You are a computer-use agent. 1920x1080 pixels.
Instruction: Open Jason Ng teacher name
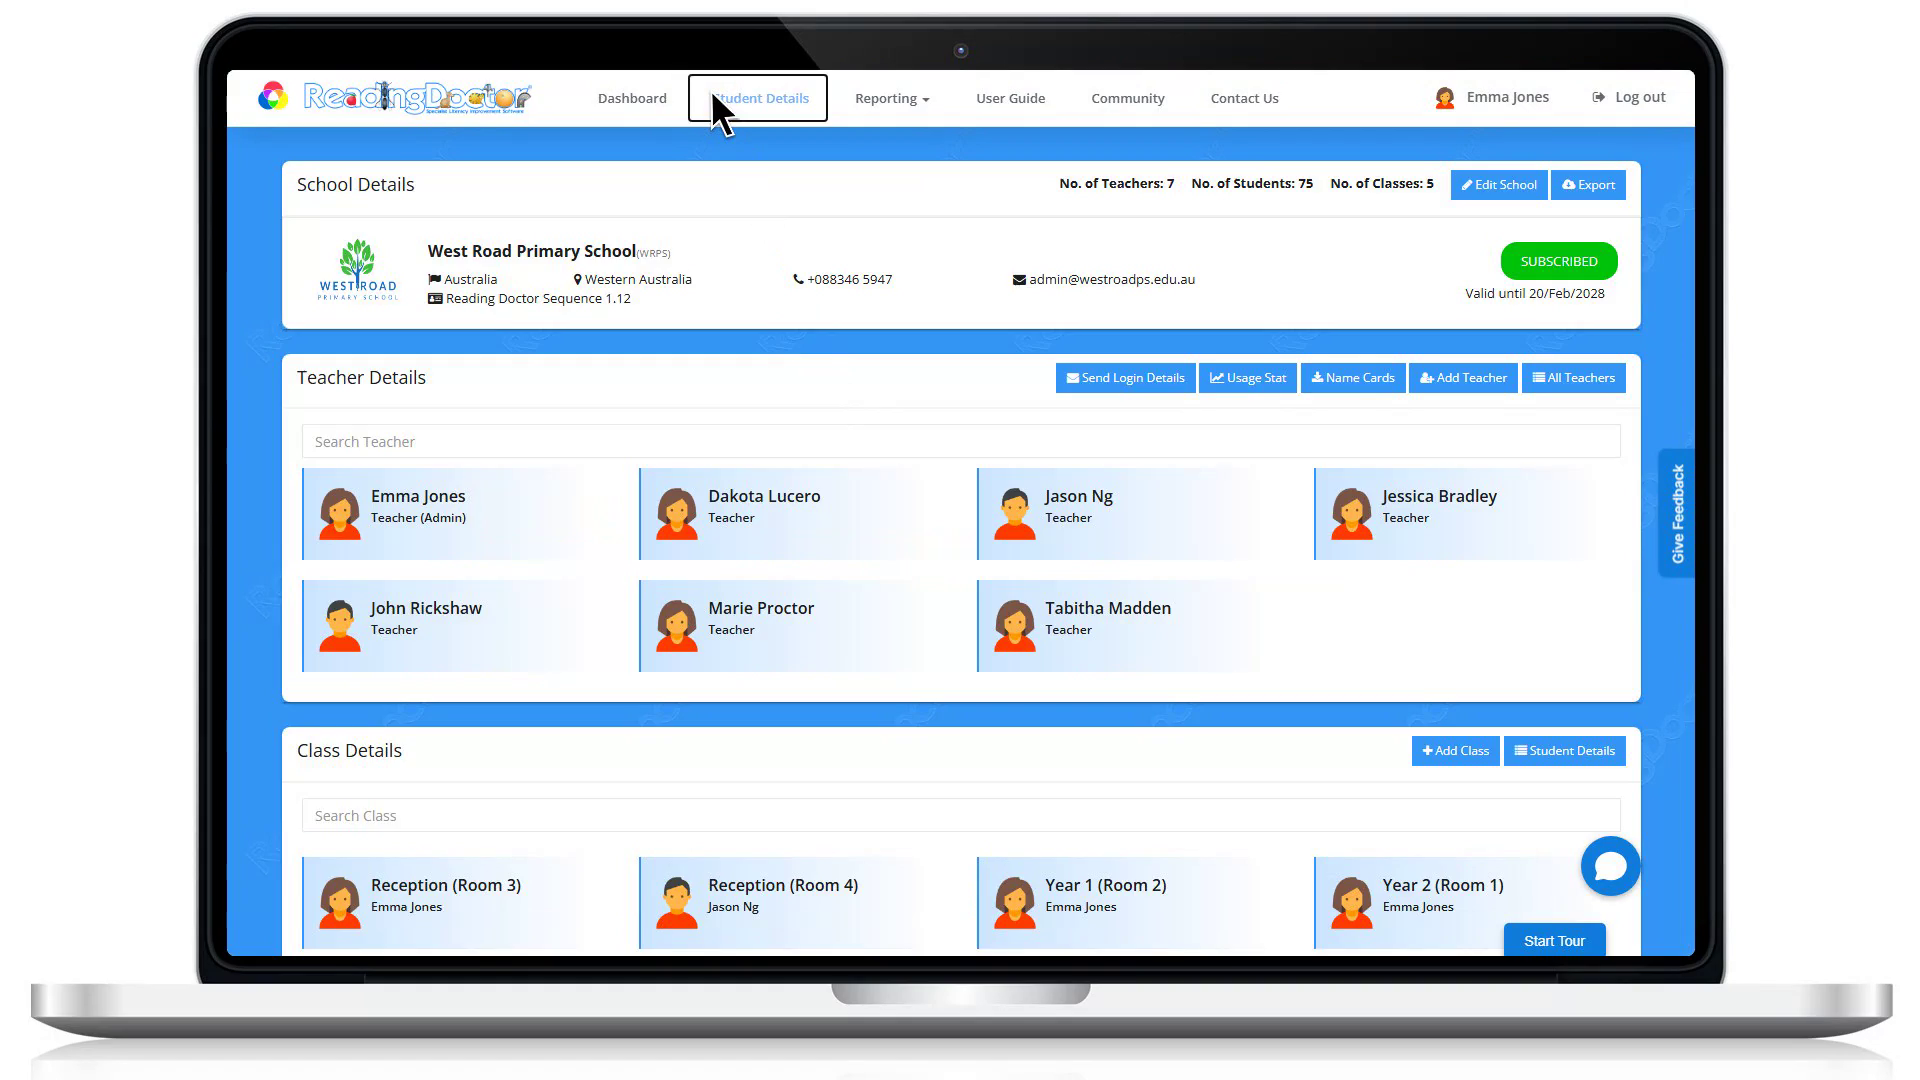(x=1079, y=496)
